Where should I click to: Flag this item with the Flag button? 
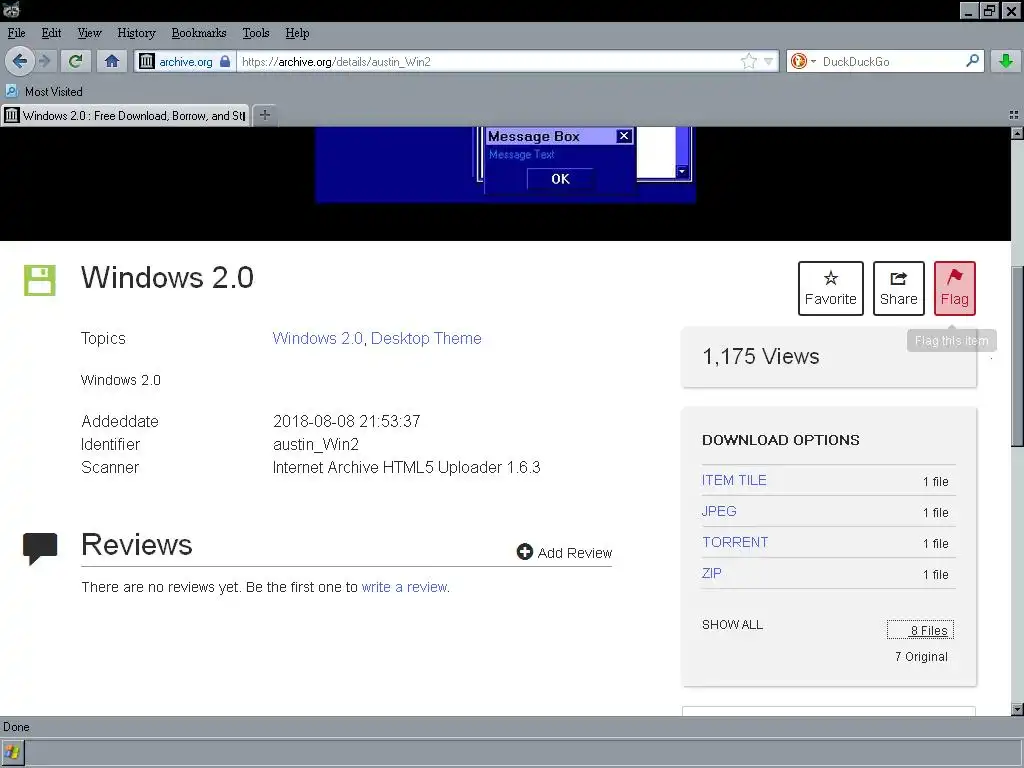click(x=954, y=288)
